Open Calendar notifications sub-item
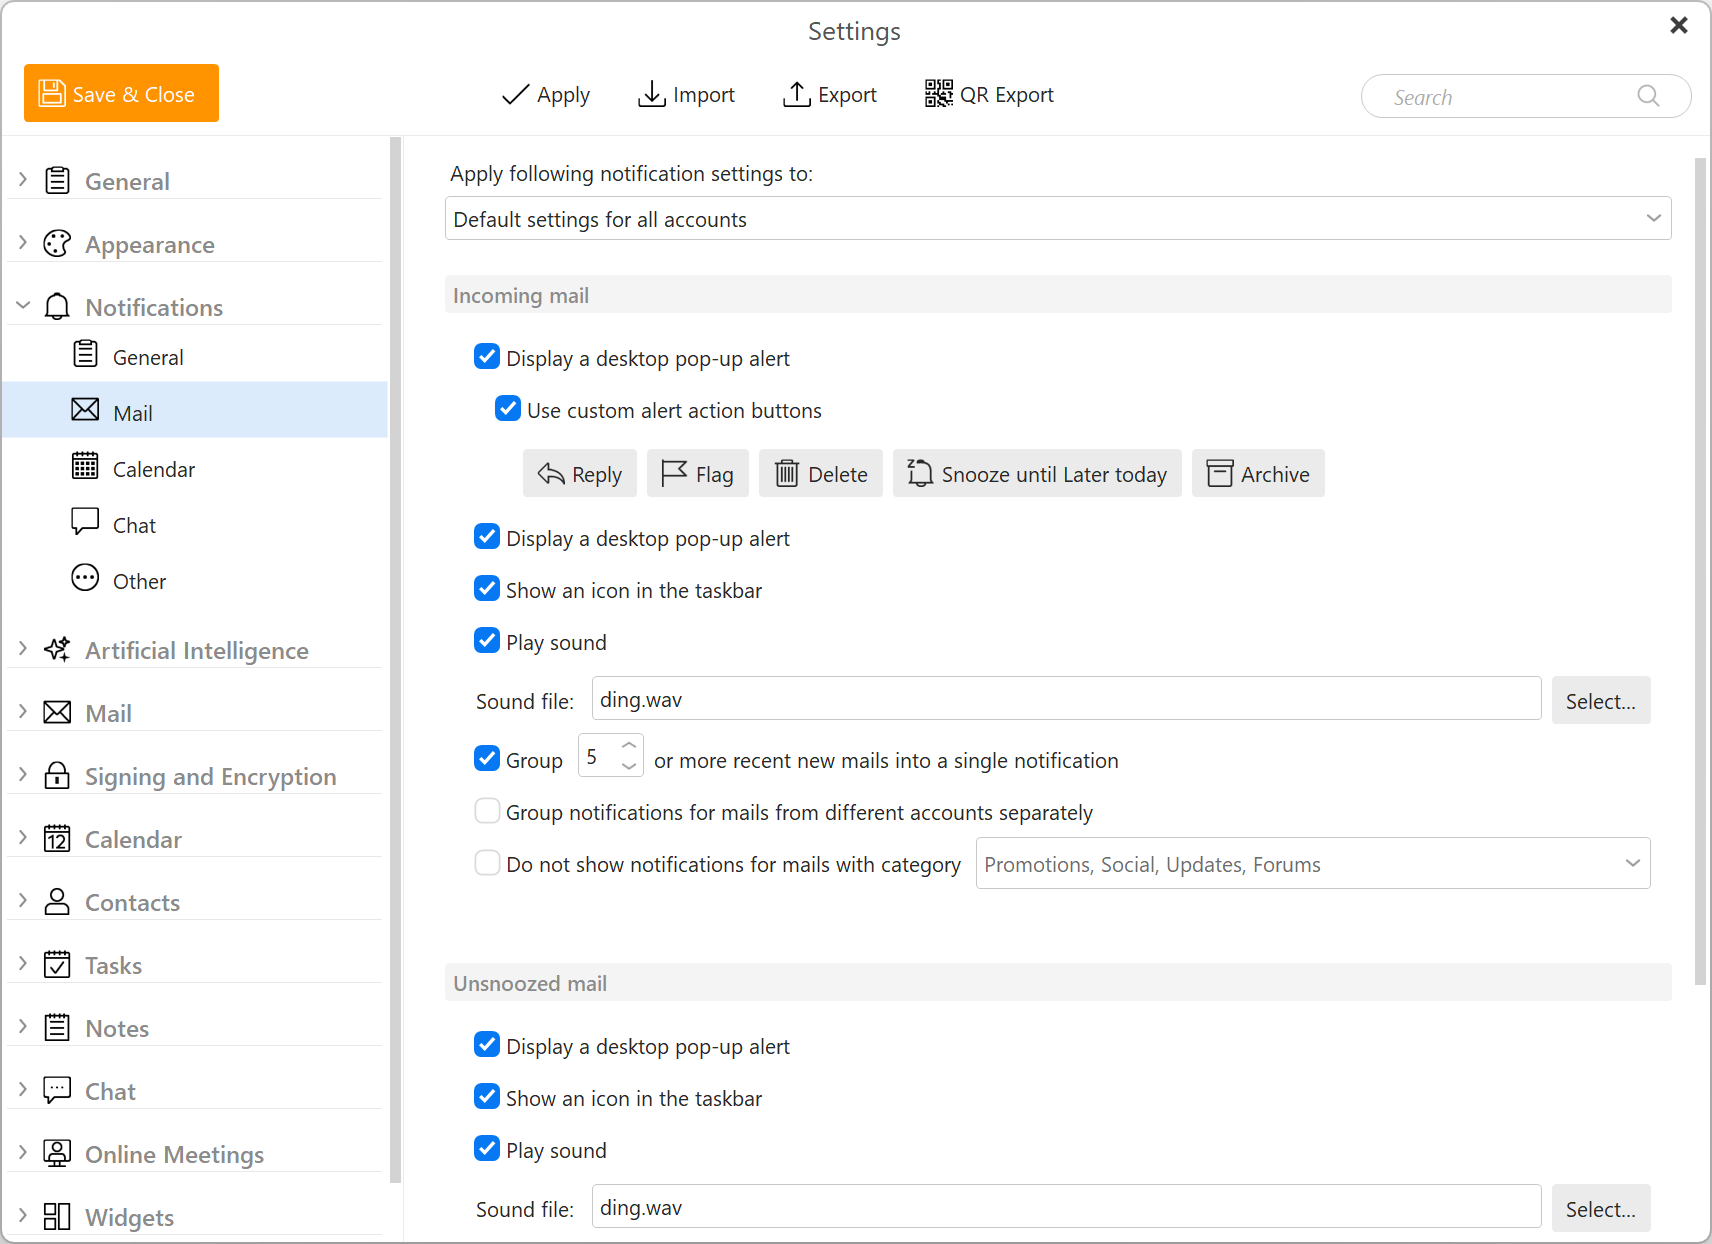Image resolution: width=1712 pixels, height=1244 pixels. click(195, 467)
